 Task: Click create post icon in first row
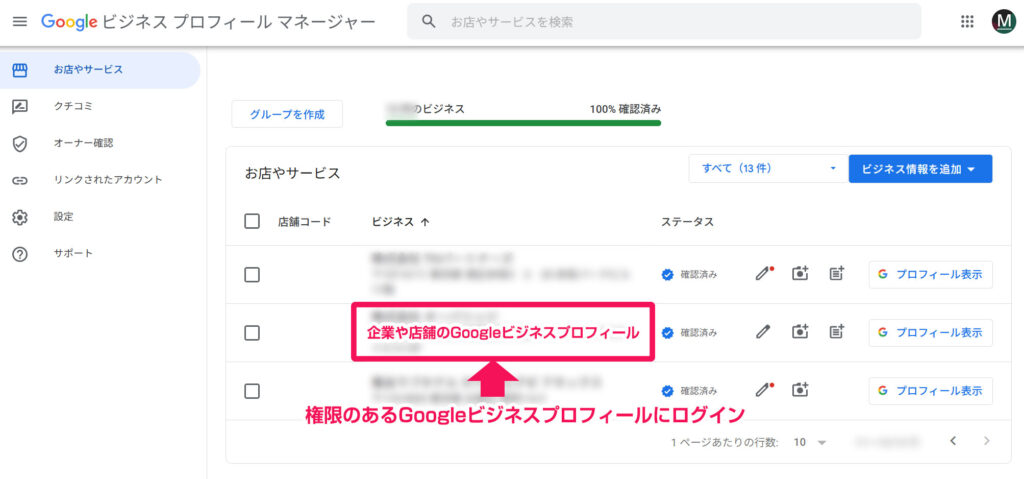(836, 274)
